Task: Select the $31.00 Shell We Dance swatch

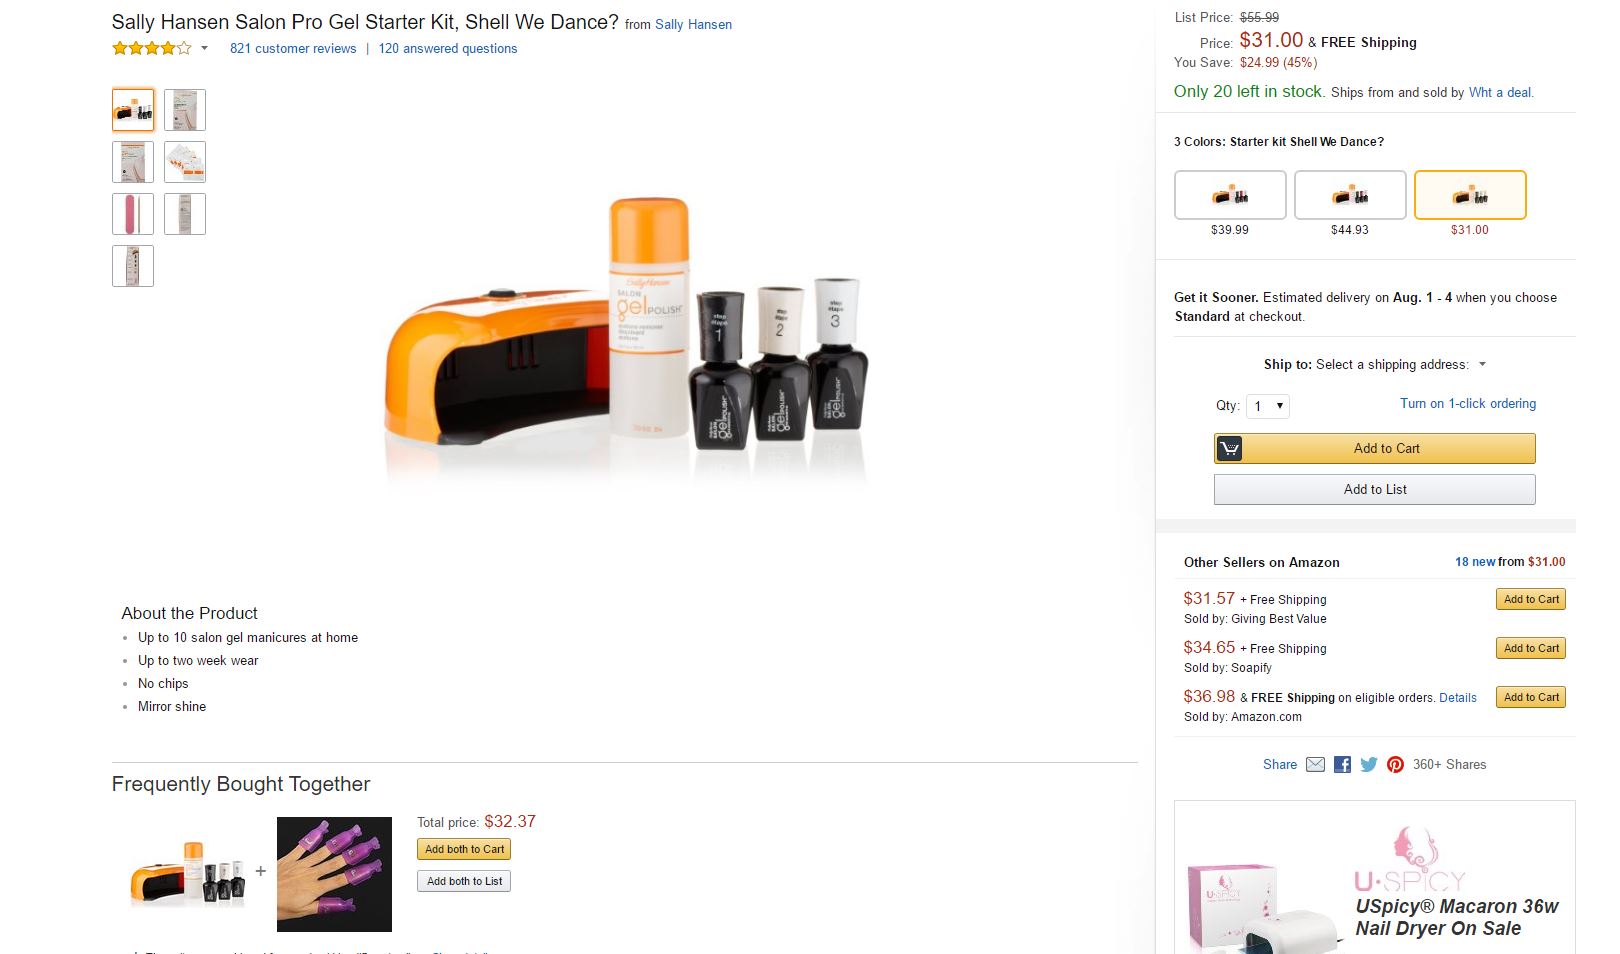Action: pos(1470,195)
